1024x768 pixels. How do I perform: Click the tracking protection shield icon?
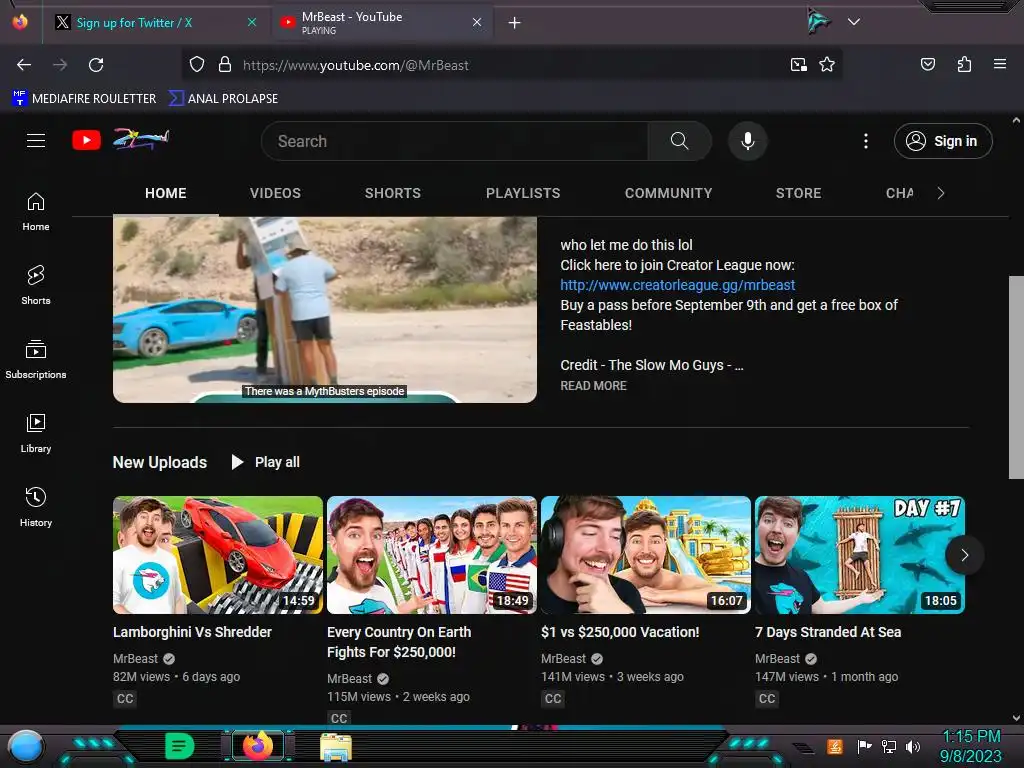click(197, 65)
